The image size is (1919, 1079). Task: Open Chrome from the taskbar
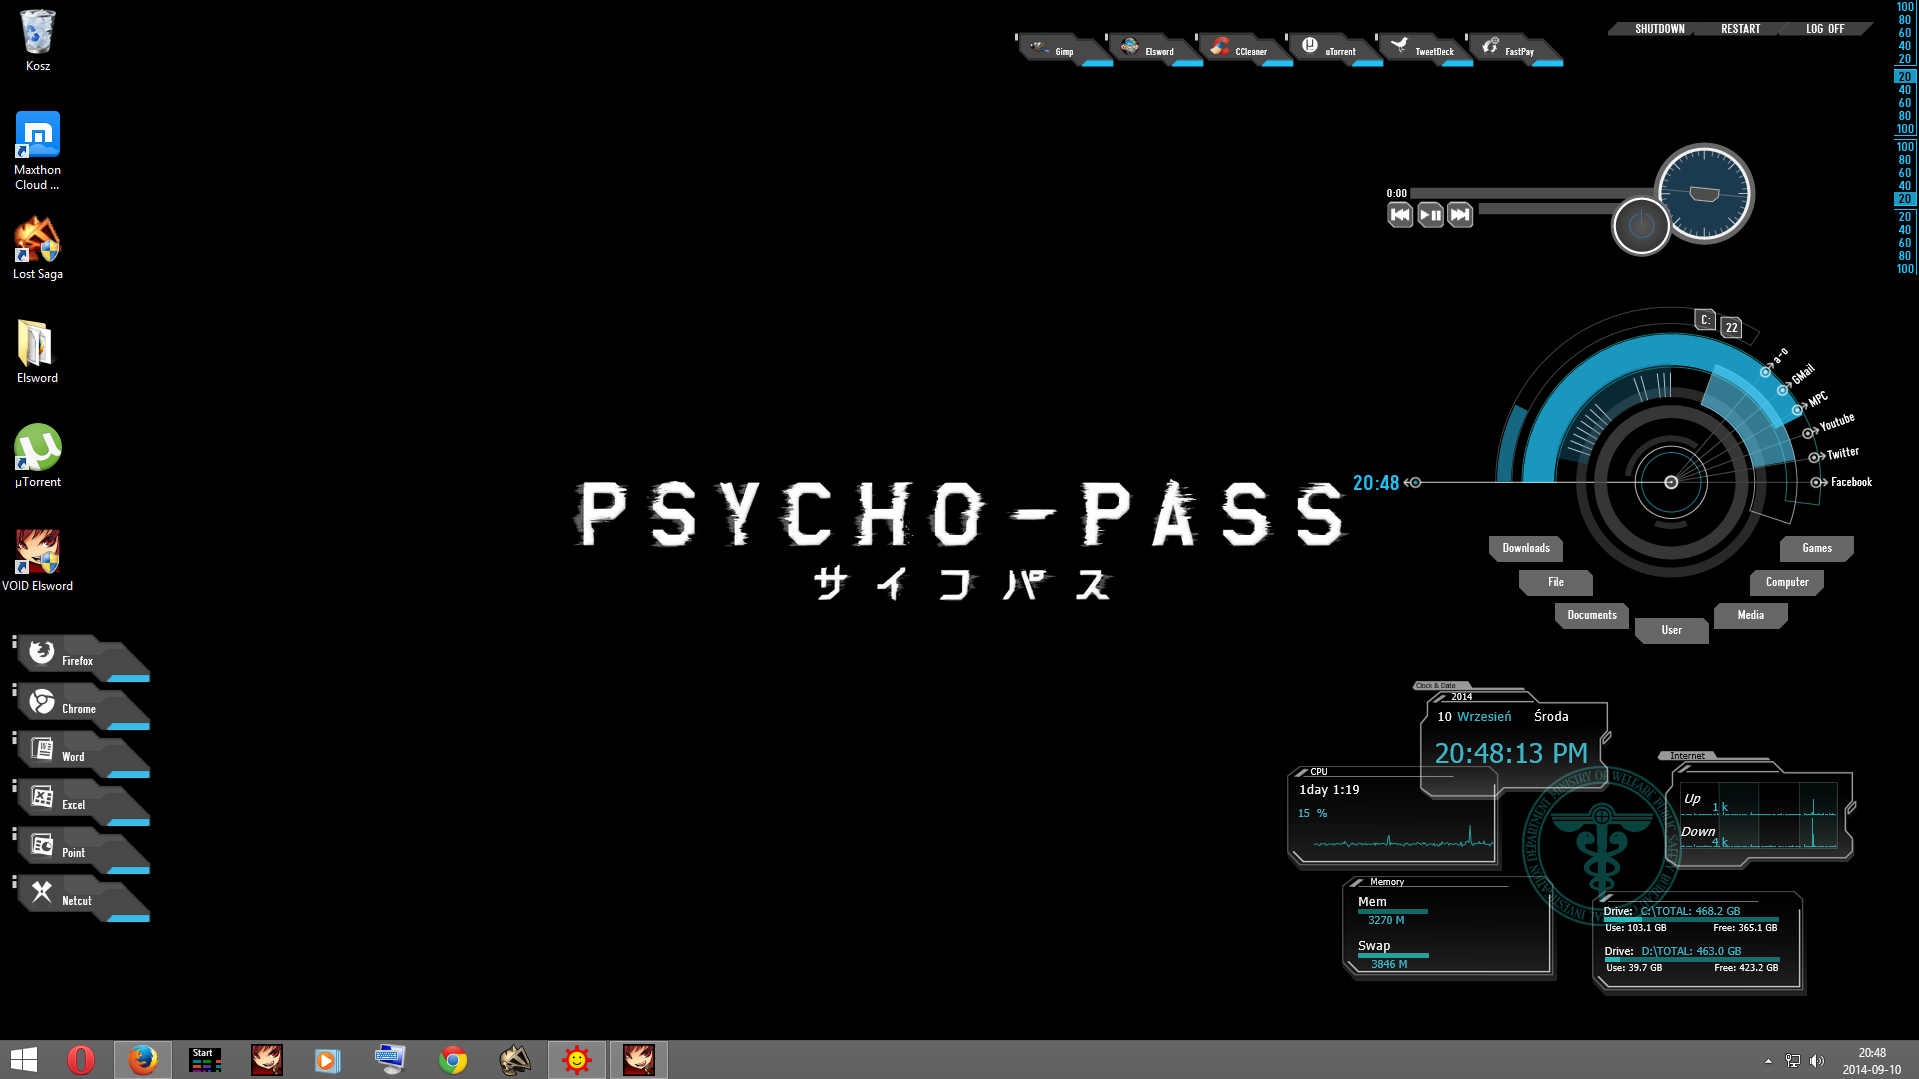click(453, 1060)
